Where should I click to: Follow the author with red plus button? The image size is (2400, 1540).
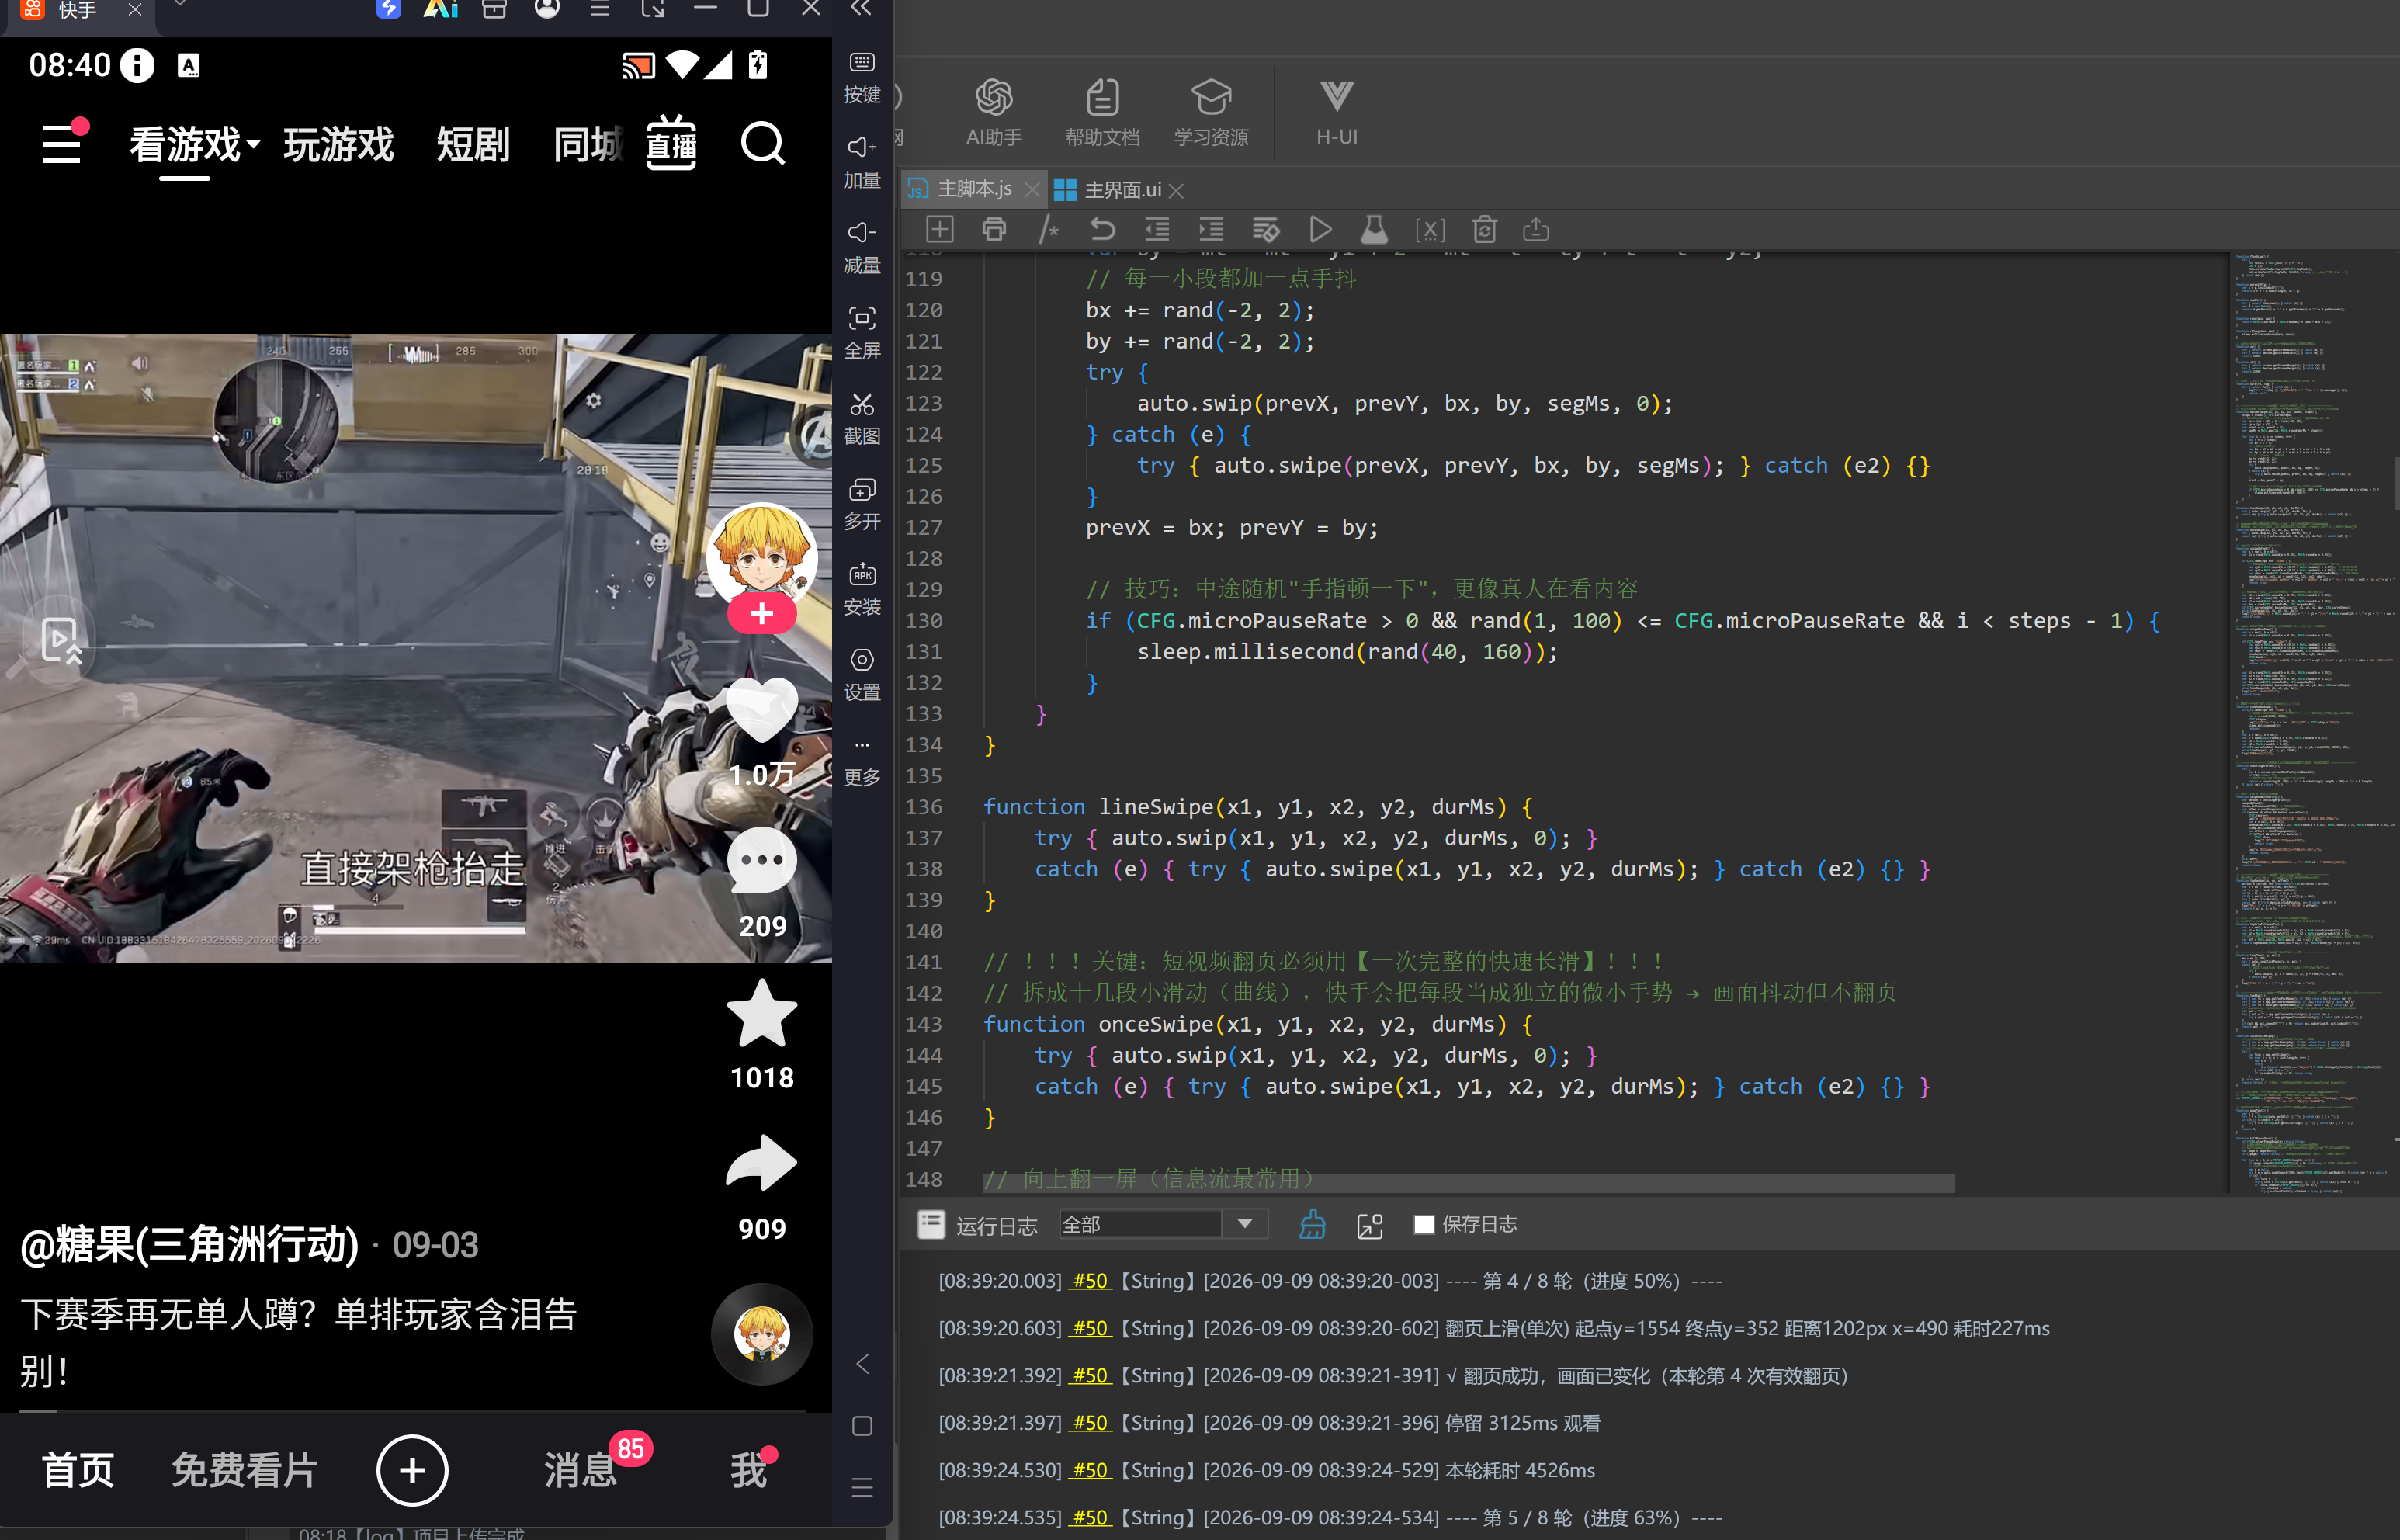[x=762, y=613]
